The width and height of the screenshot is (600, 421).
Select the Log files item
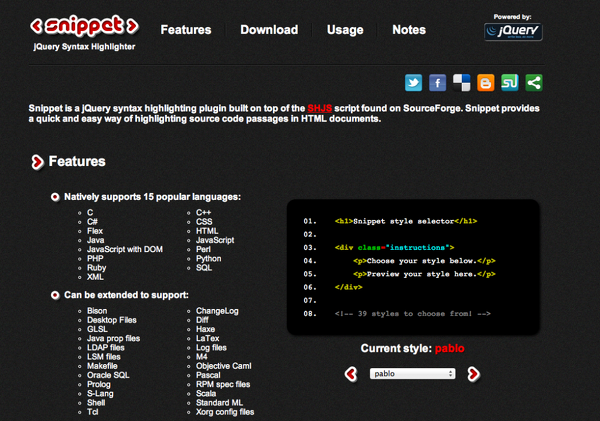(x=211, y=348)
